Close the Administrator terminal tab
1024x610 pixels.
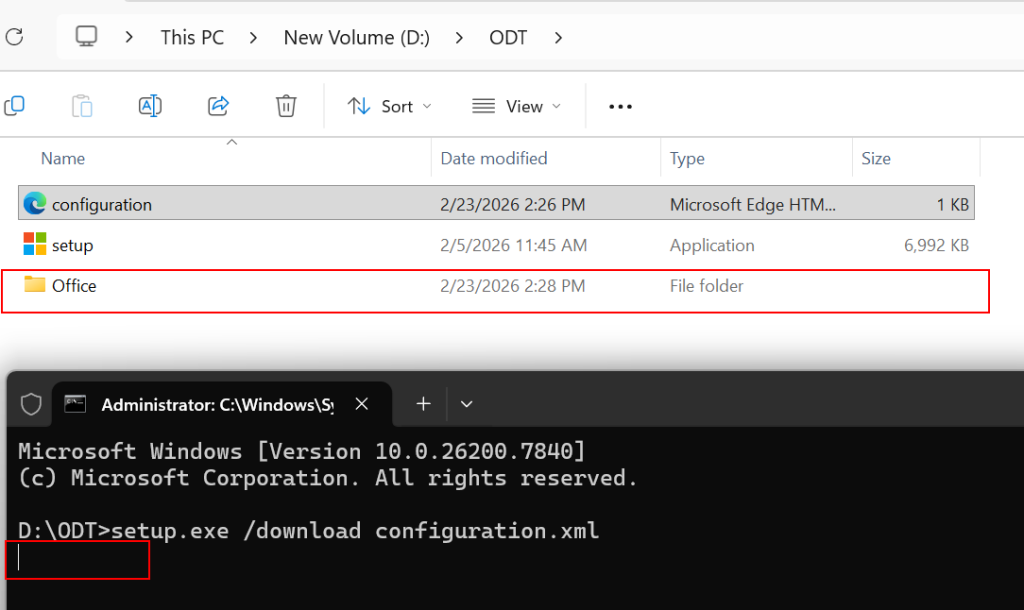pos(362,404)
